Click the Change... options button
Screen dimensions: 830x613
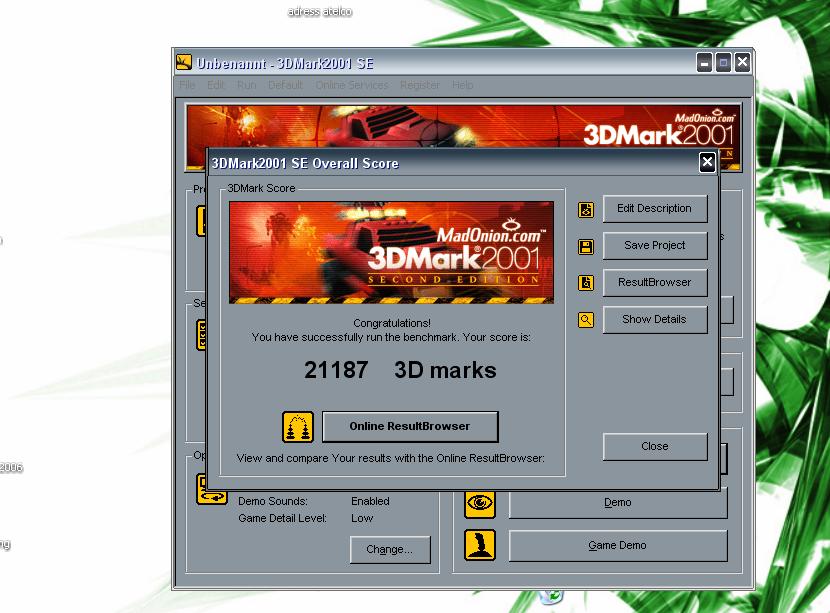pyautogui.click(x=390, y=549)
